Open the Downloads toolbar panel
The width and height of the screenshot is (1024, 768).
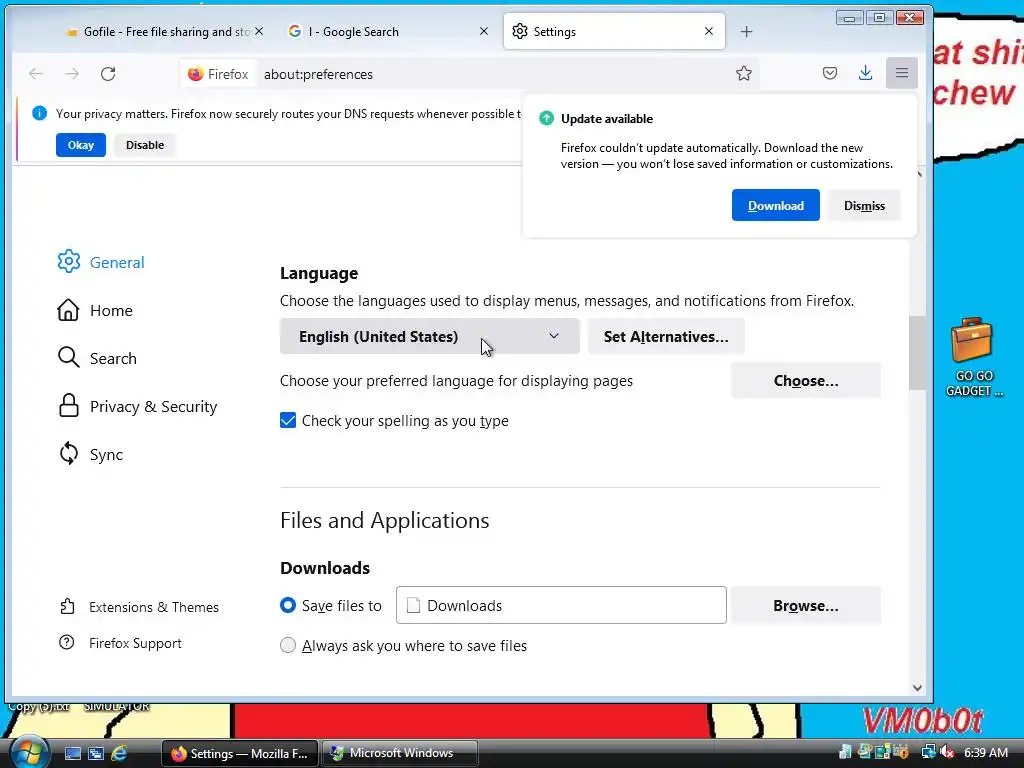[x=865, y=73]
